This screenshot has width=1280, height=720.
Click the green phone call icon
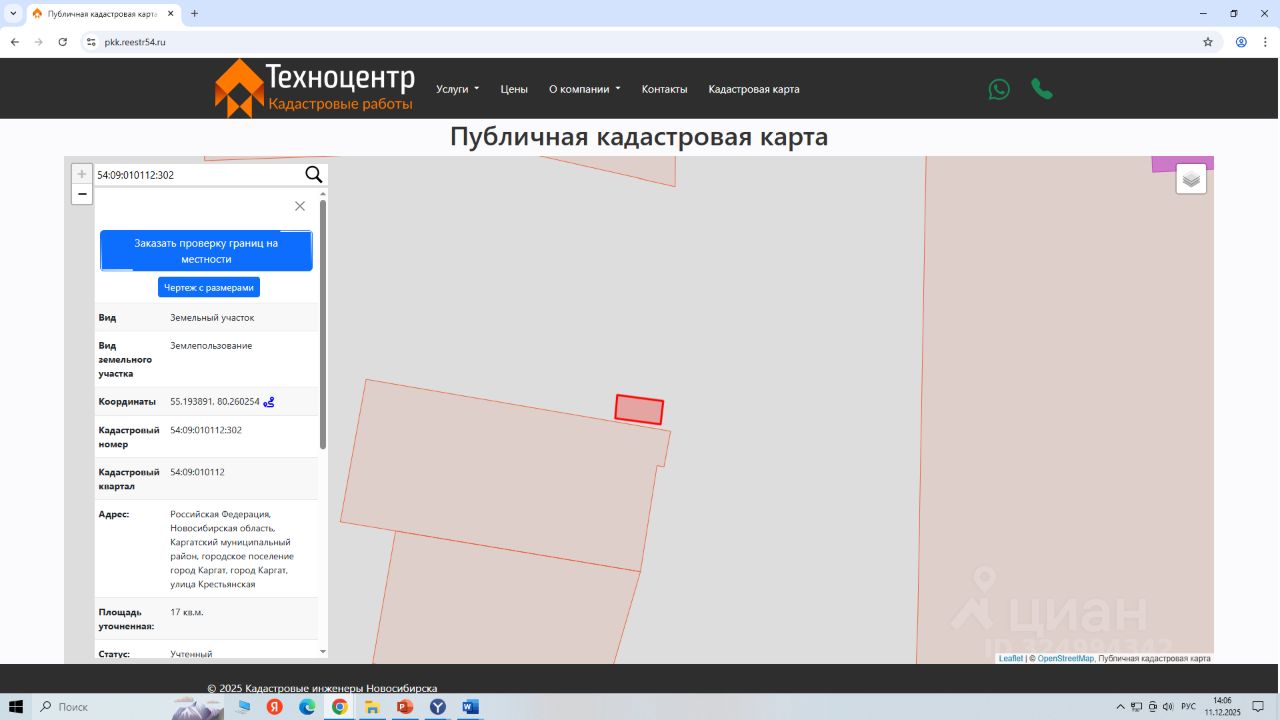pos(1042,89)
